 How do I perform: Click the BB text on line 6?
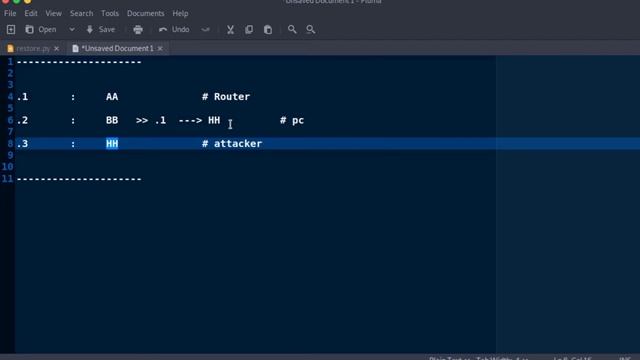(112, 120)
